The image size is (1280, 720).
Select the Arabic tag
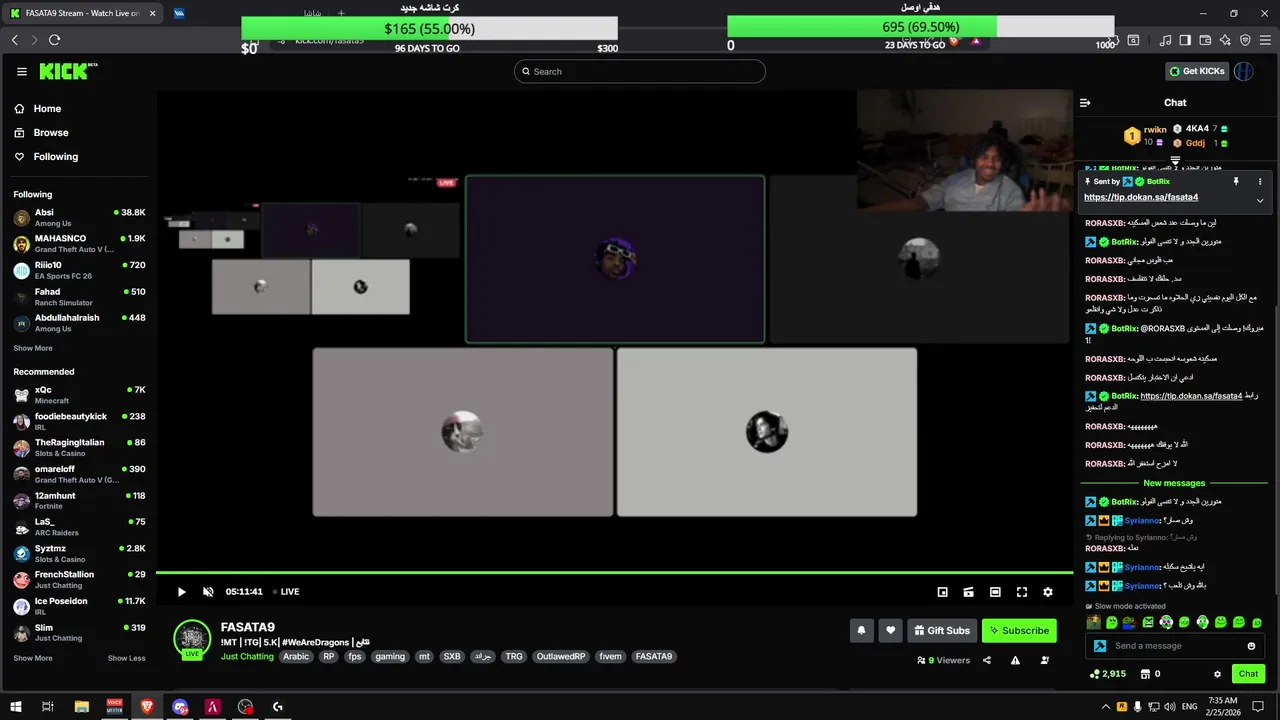296,657
